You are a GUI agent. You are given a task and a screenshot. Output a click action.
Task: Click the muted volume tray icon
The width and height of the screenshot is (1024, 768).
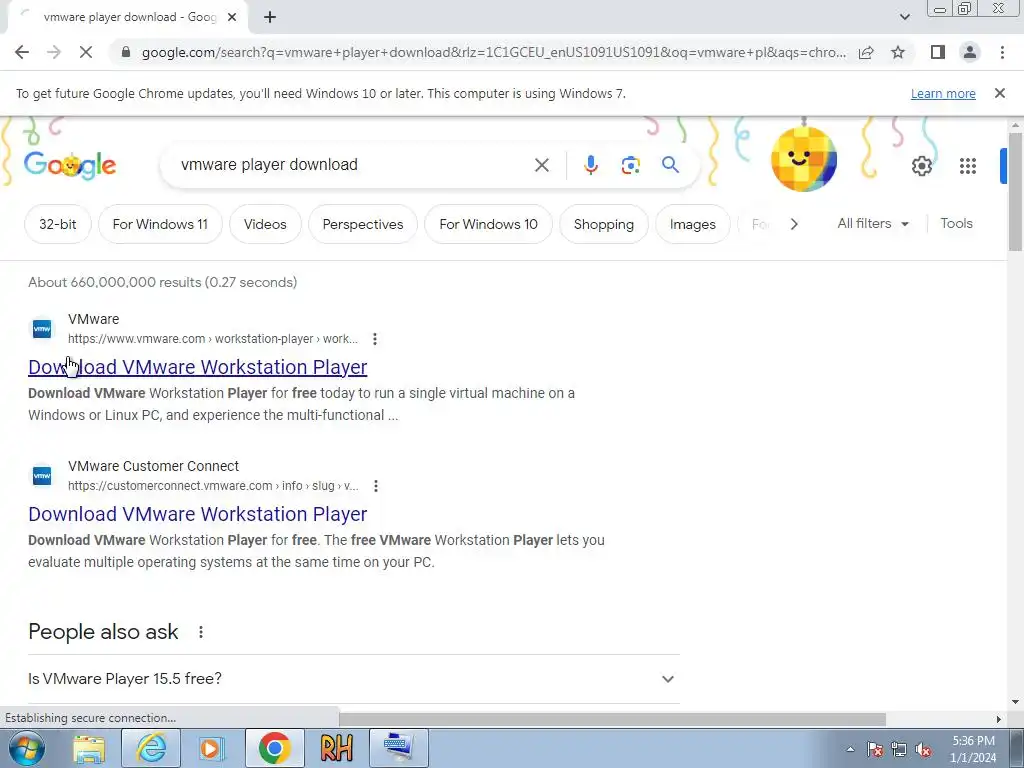coord(923,749)
